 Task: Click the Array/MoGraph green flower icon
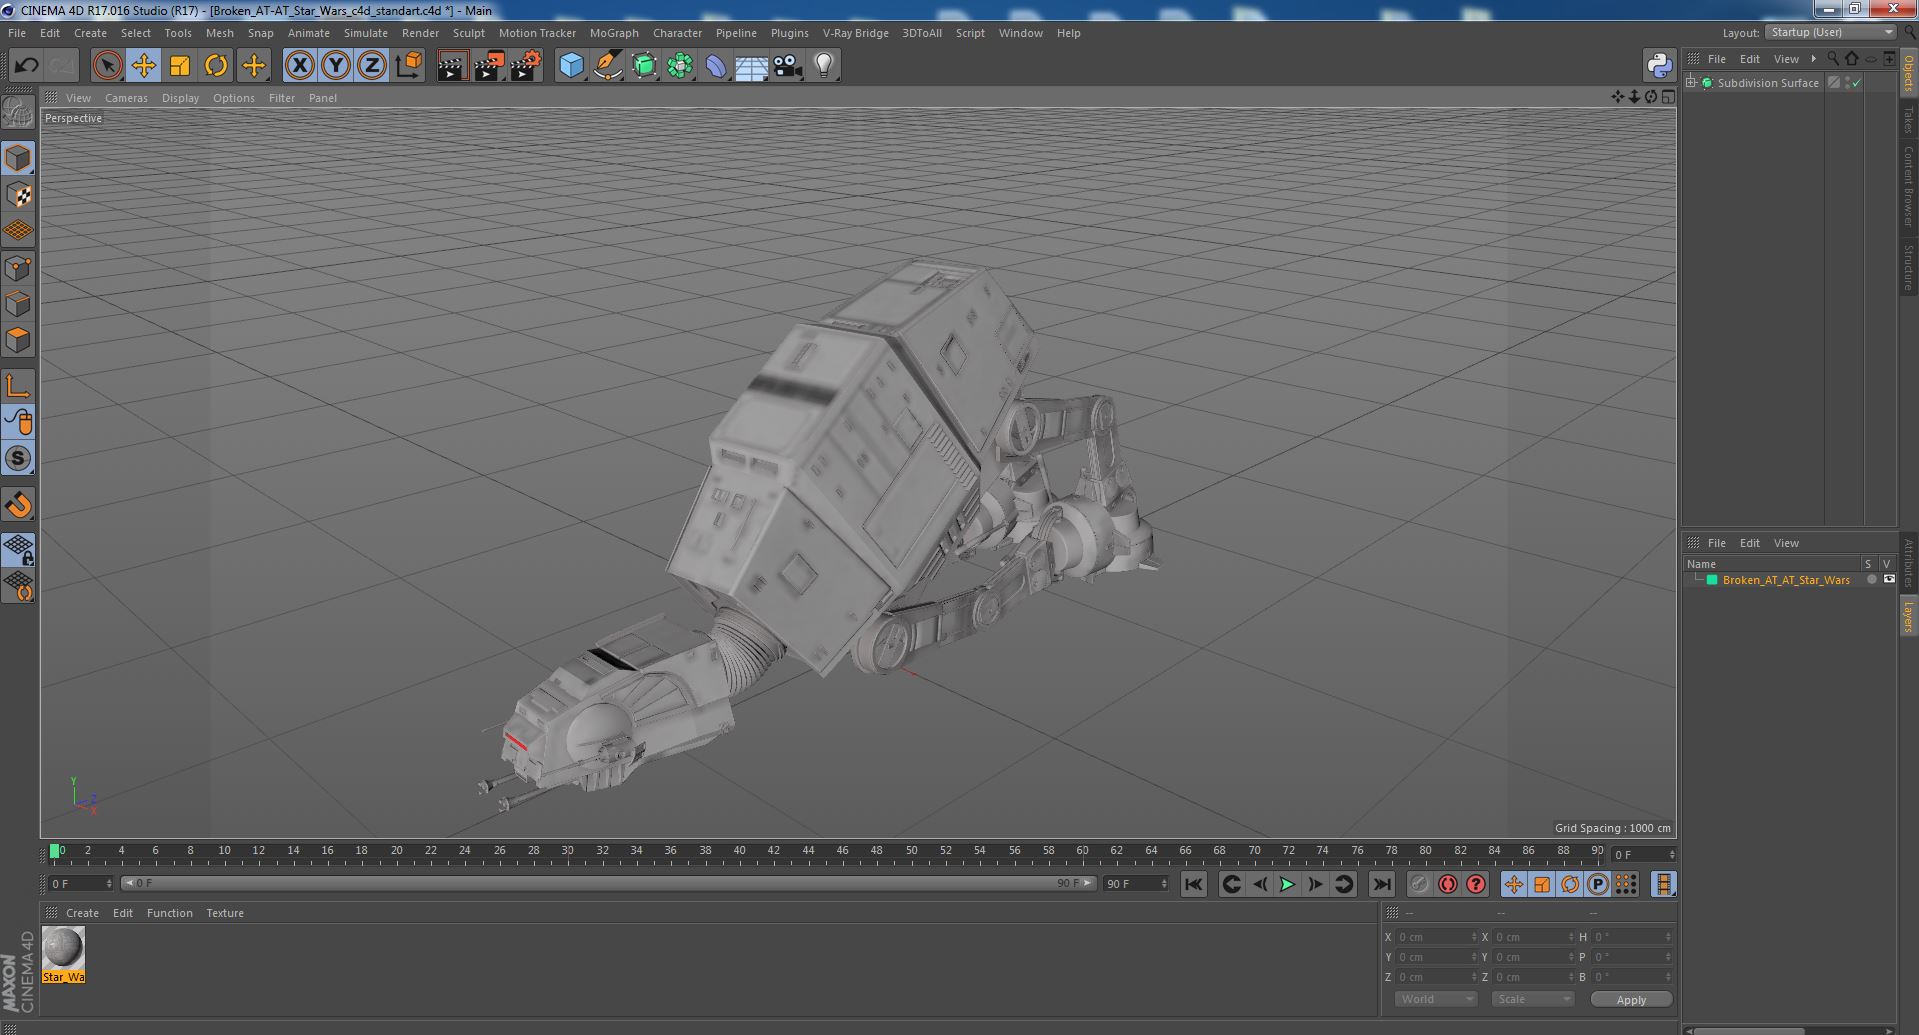pyautogui.click(x=680, y=66)
